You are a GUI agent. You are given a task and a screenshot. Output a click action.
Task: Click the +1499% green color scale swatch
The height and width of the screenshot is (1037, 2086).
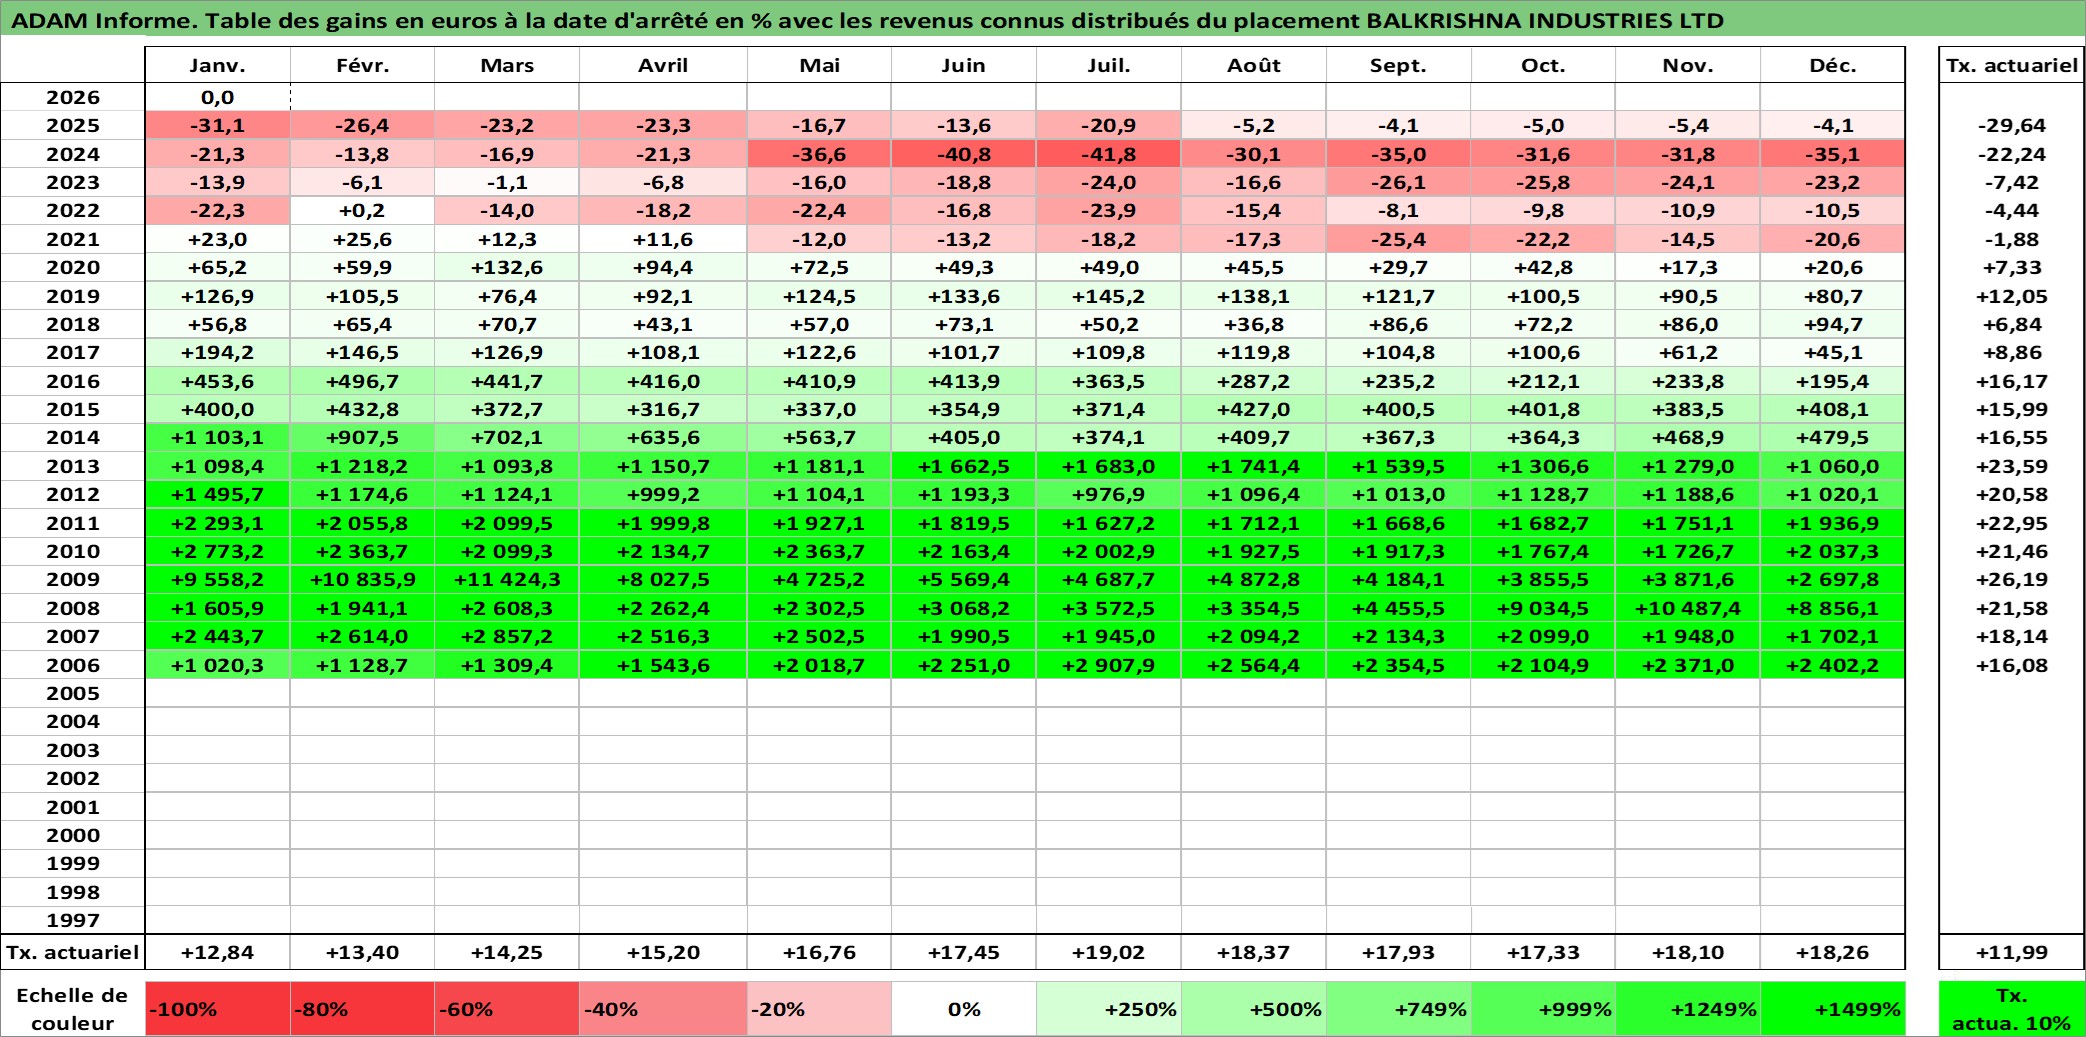click(1833, 1009)
